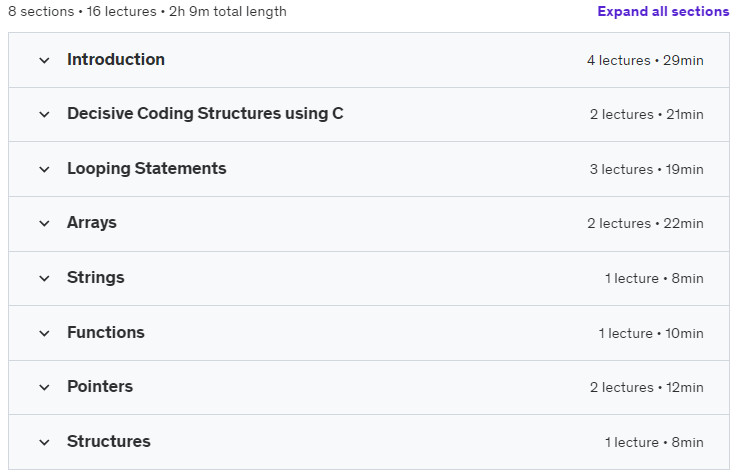Select the Strings section title

[96, 278]
